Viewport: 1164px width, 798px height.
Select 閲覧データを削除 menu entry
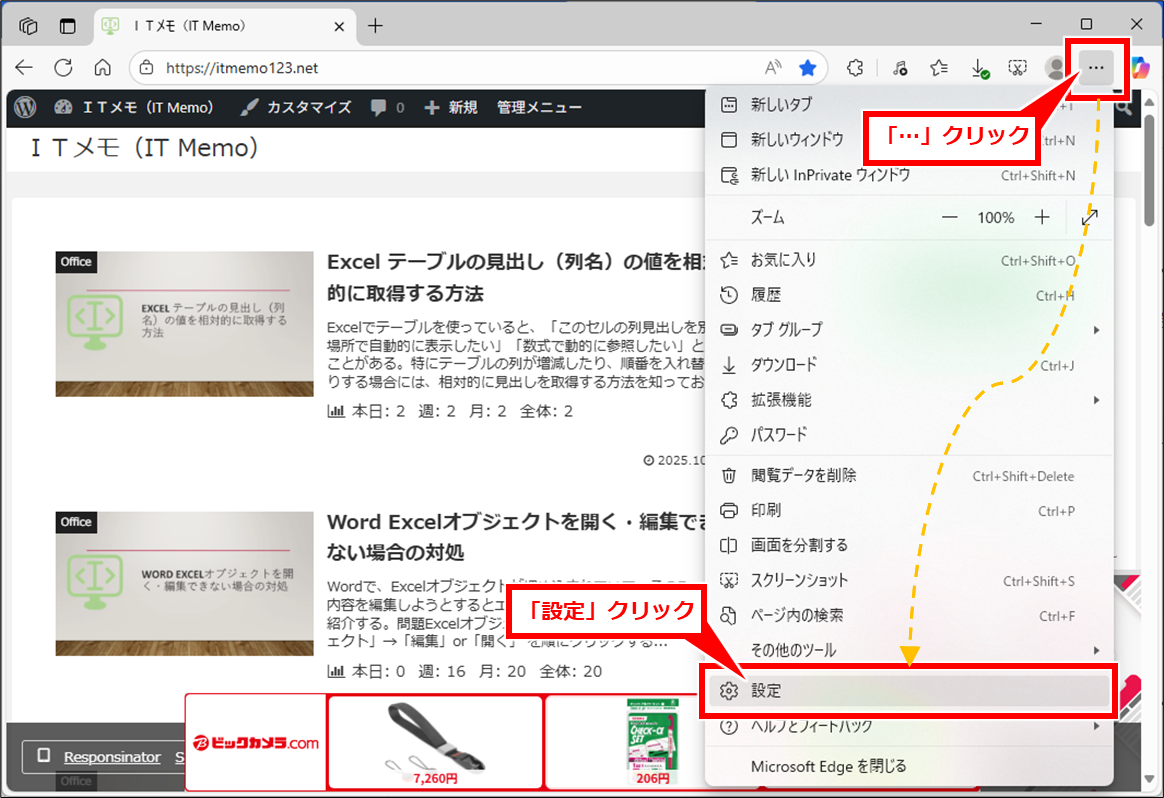coord(803,475)
